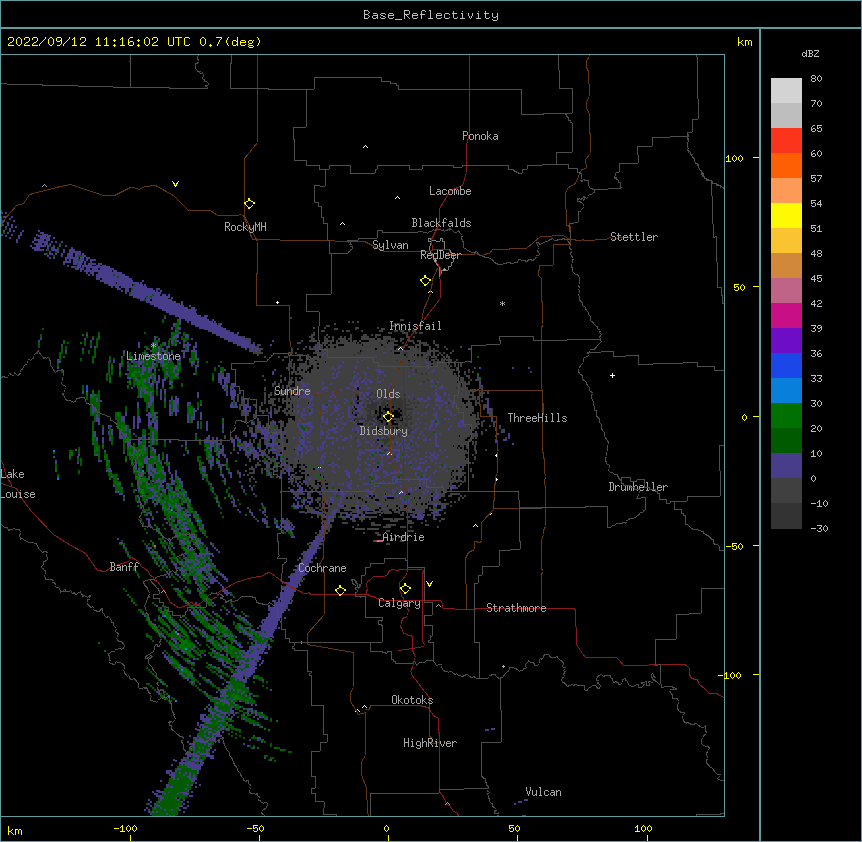
Task: Click the yellow diamond marker below RedDeer
Action: tap(425, 281)
